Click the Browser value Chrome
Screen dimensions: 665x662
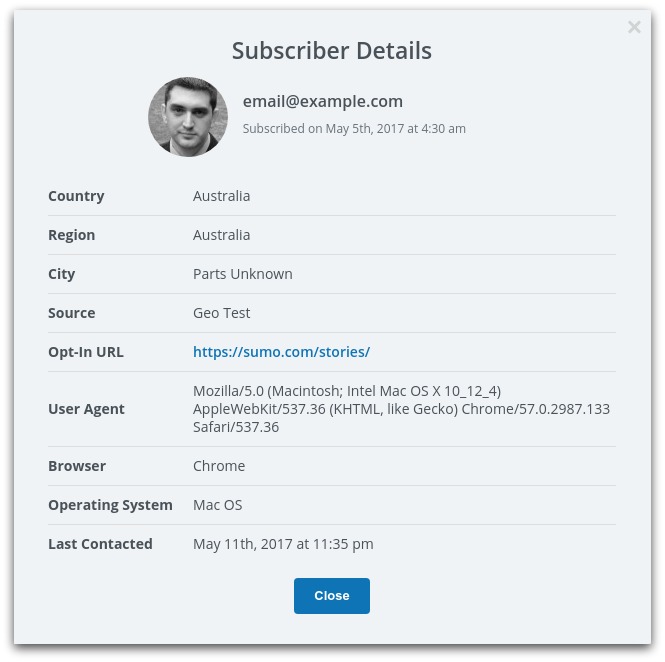(219, 466)
